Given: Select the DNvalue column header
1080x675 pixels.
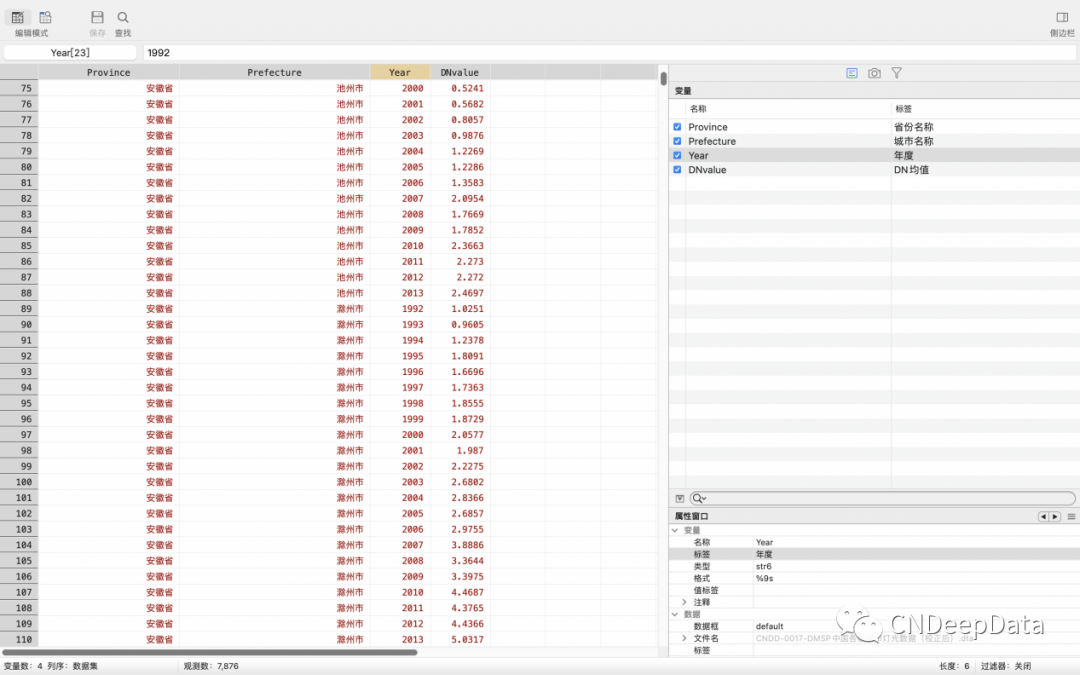Looking at the screenshot, I should (459, 72).
